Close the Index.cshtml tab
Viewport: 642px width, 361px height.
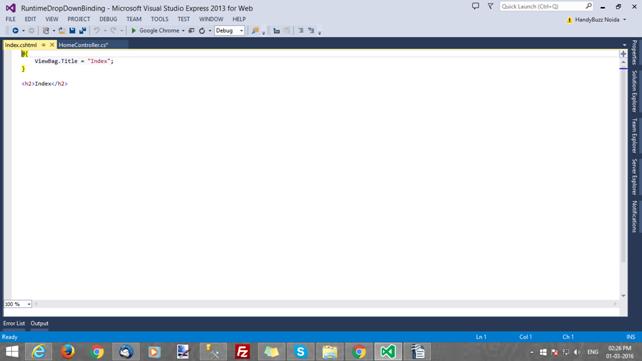52,45
